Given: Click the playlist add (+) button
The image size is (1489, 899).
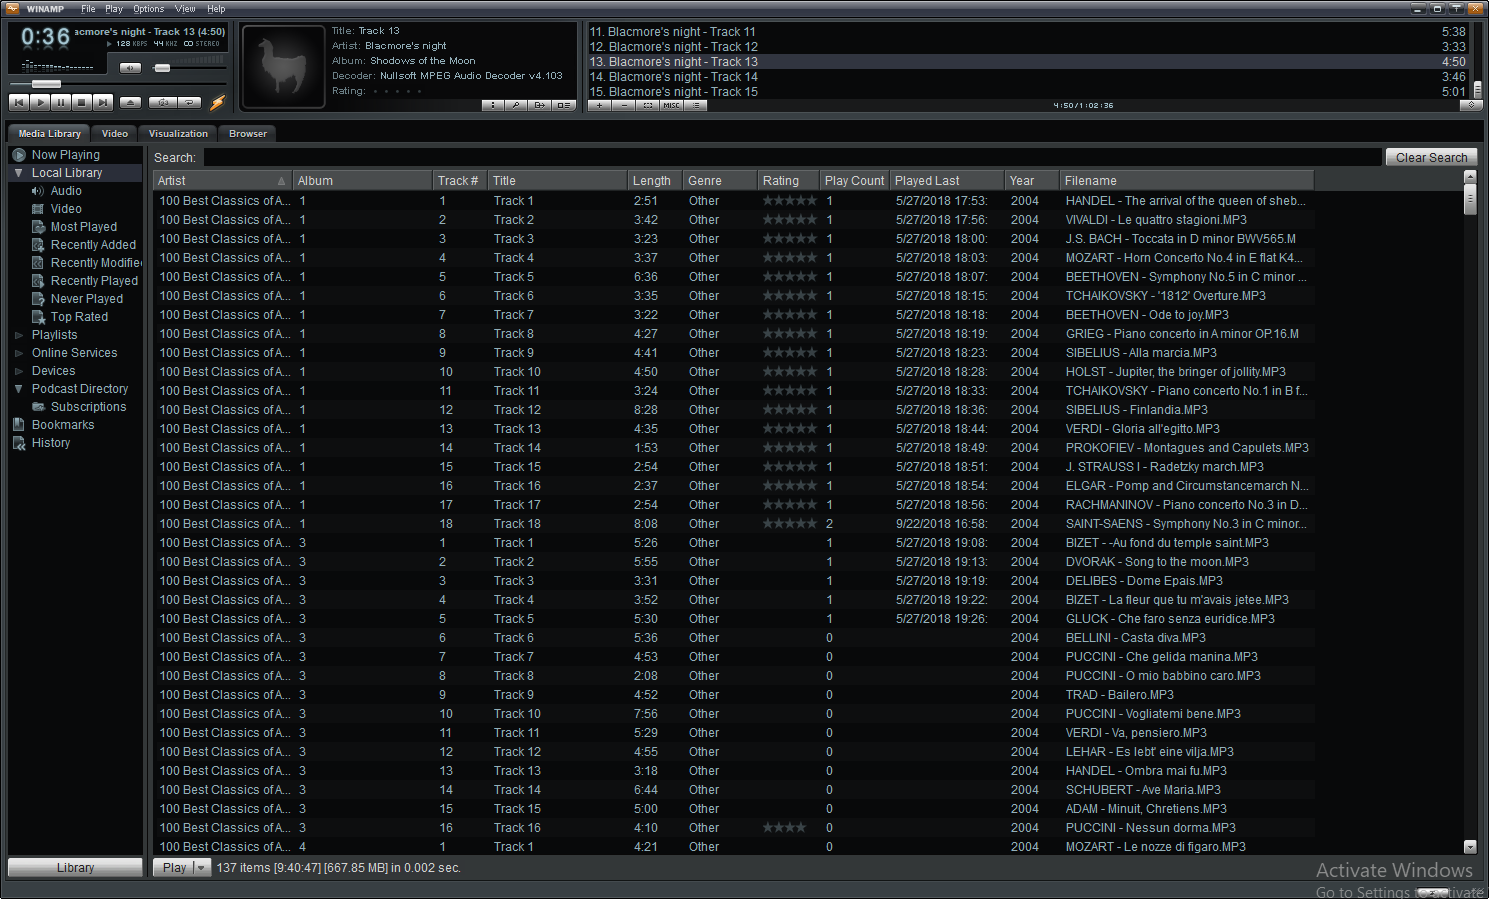Looking at the screenshot, I should [599, 105].
